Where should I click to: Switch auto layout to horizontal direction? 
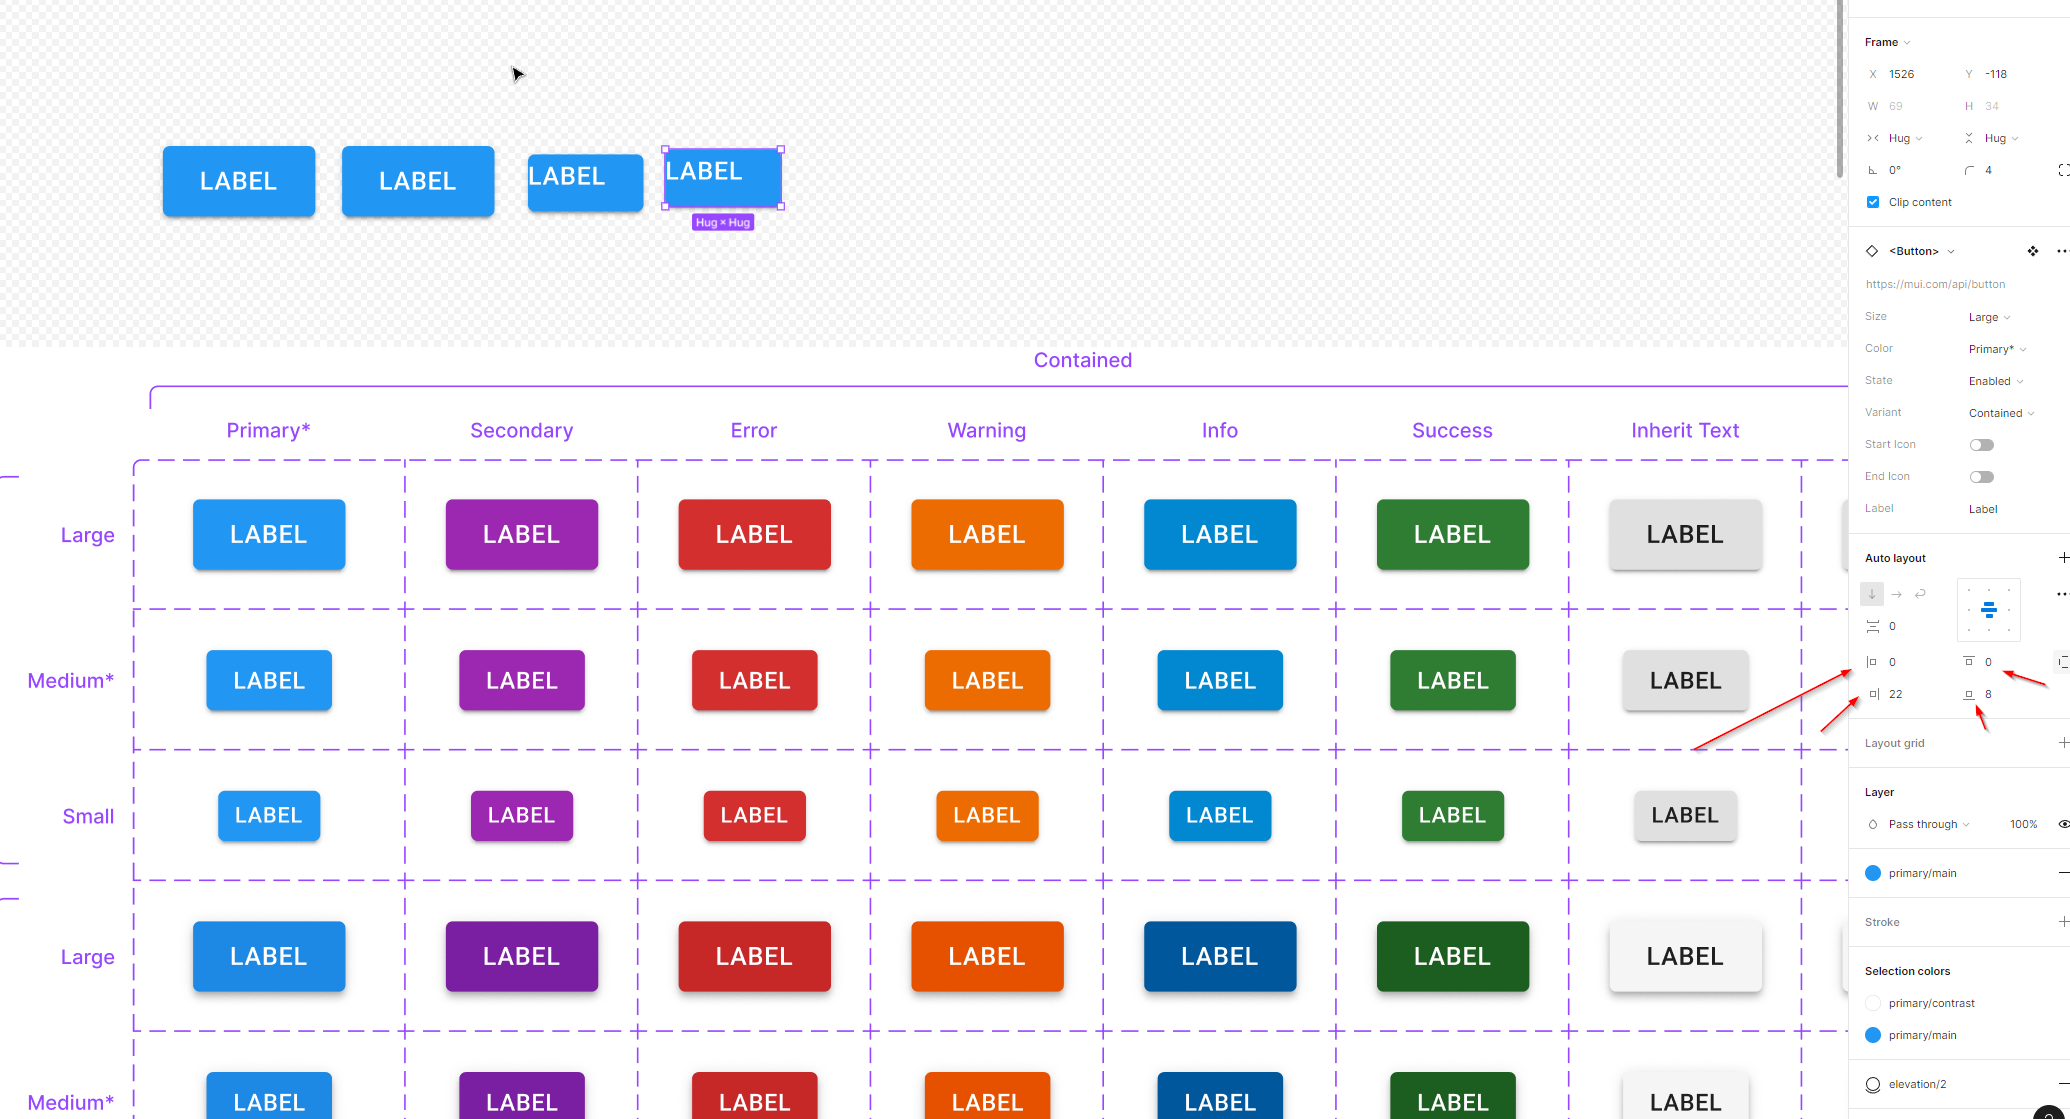coord(1896,594)
